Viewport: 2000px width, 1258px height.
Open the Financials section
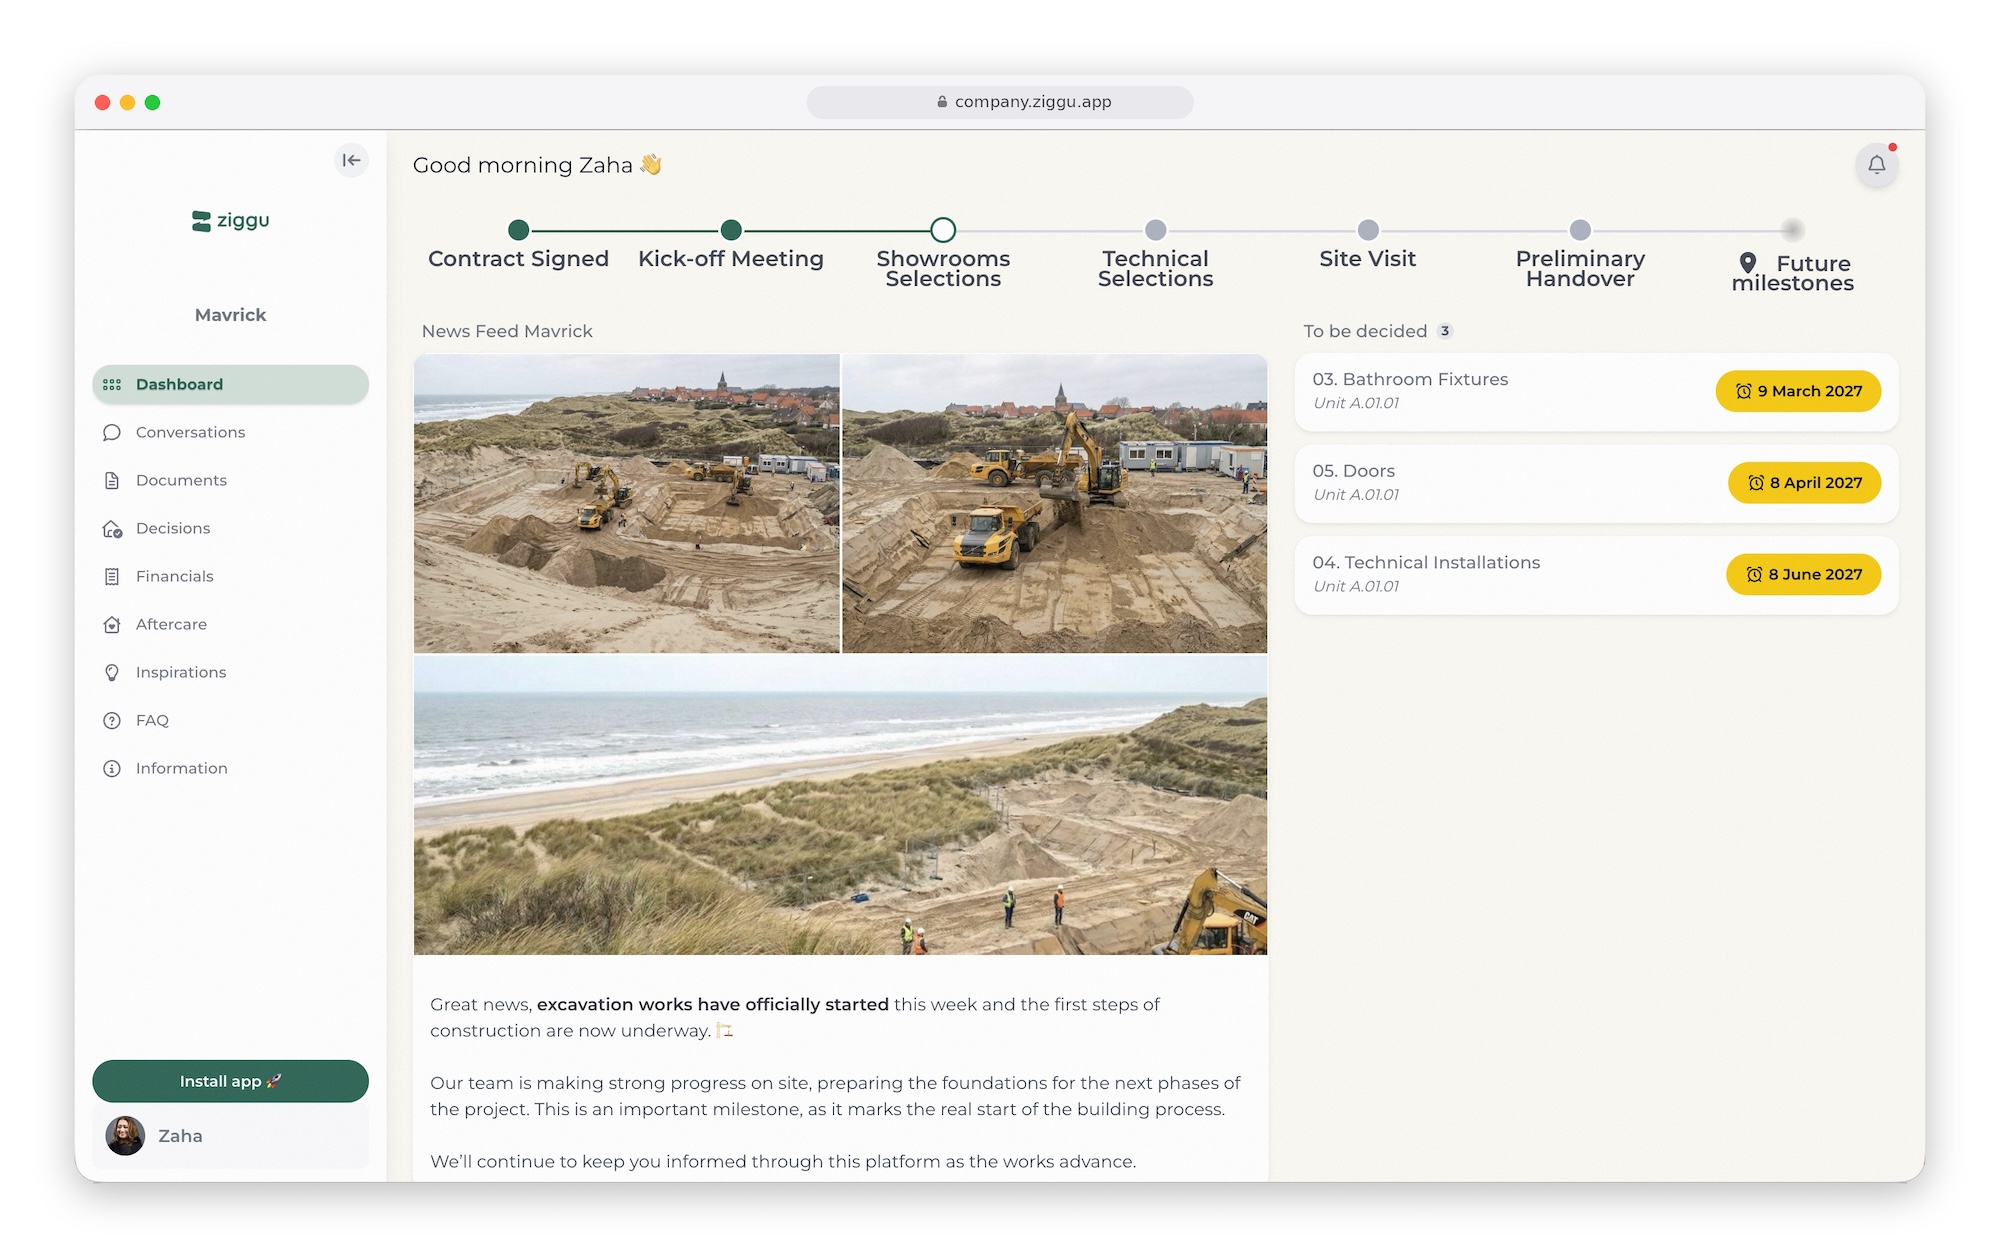(x=231, y=577)
